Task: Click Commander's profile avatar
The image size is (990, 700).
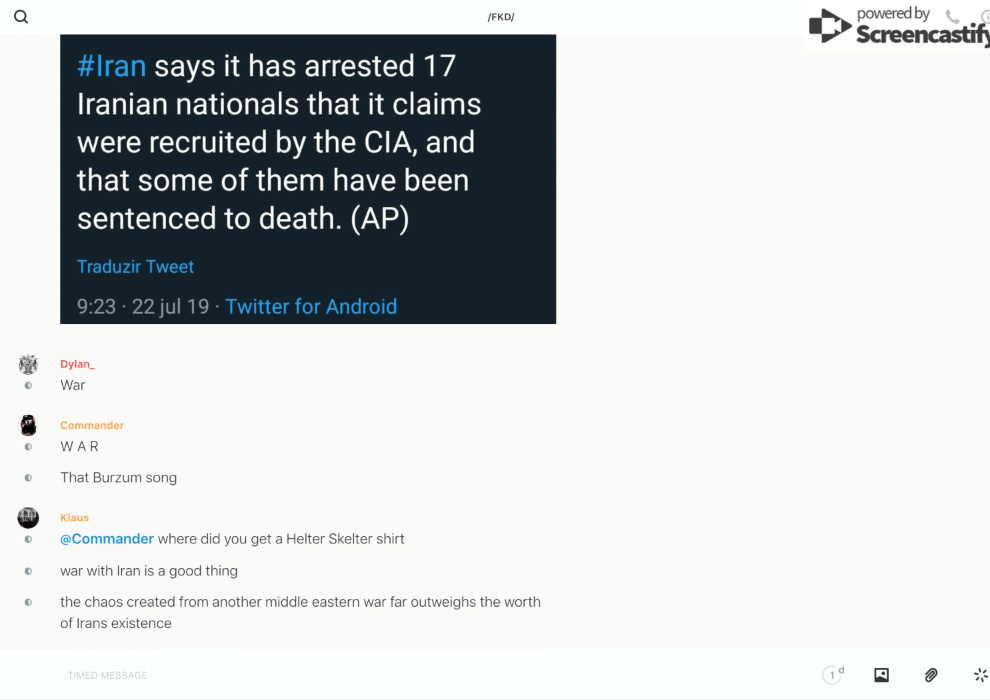Action: (28, 425)
